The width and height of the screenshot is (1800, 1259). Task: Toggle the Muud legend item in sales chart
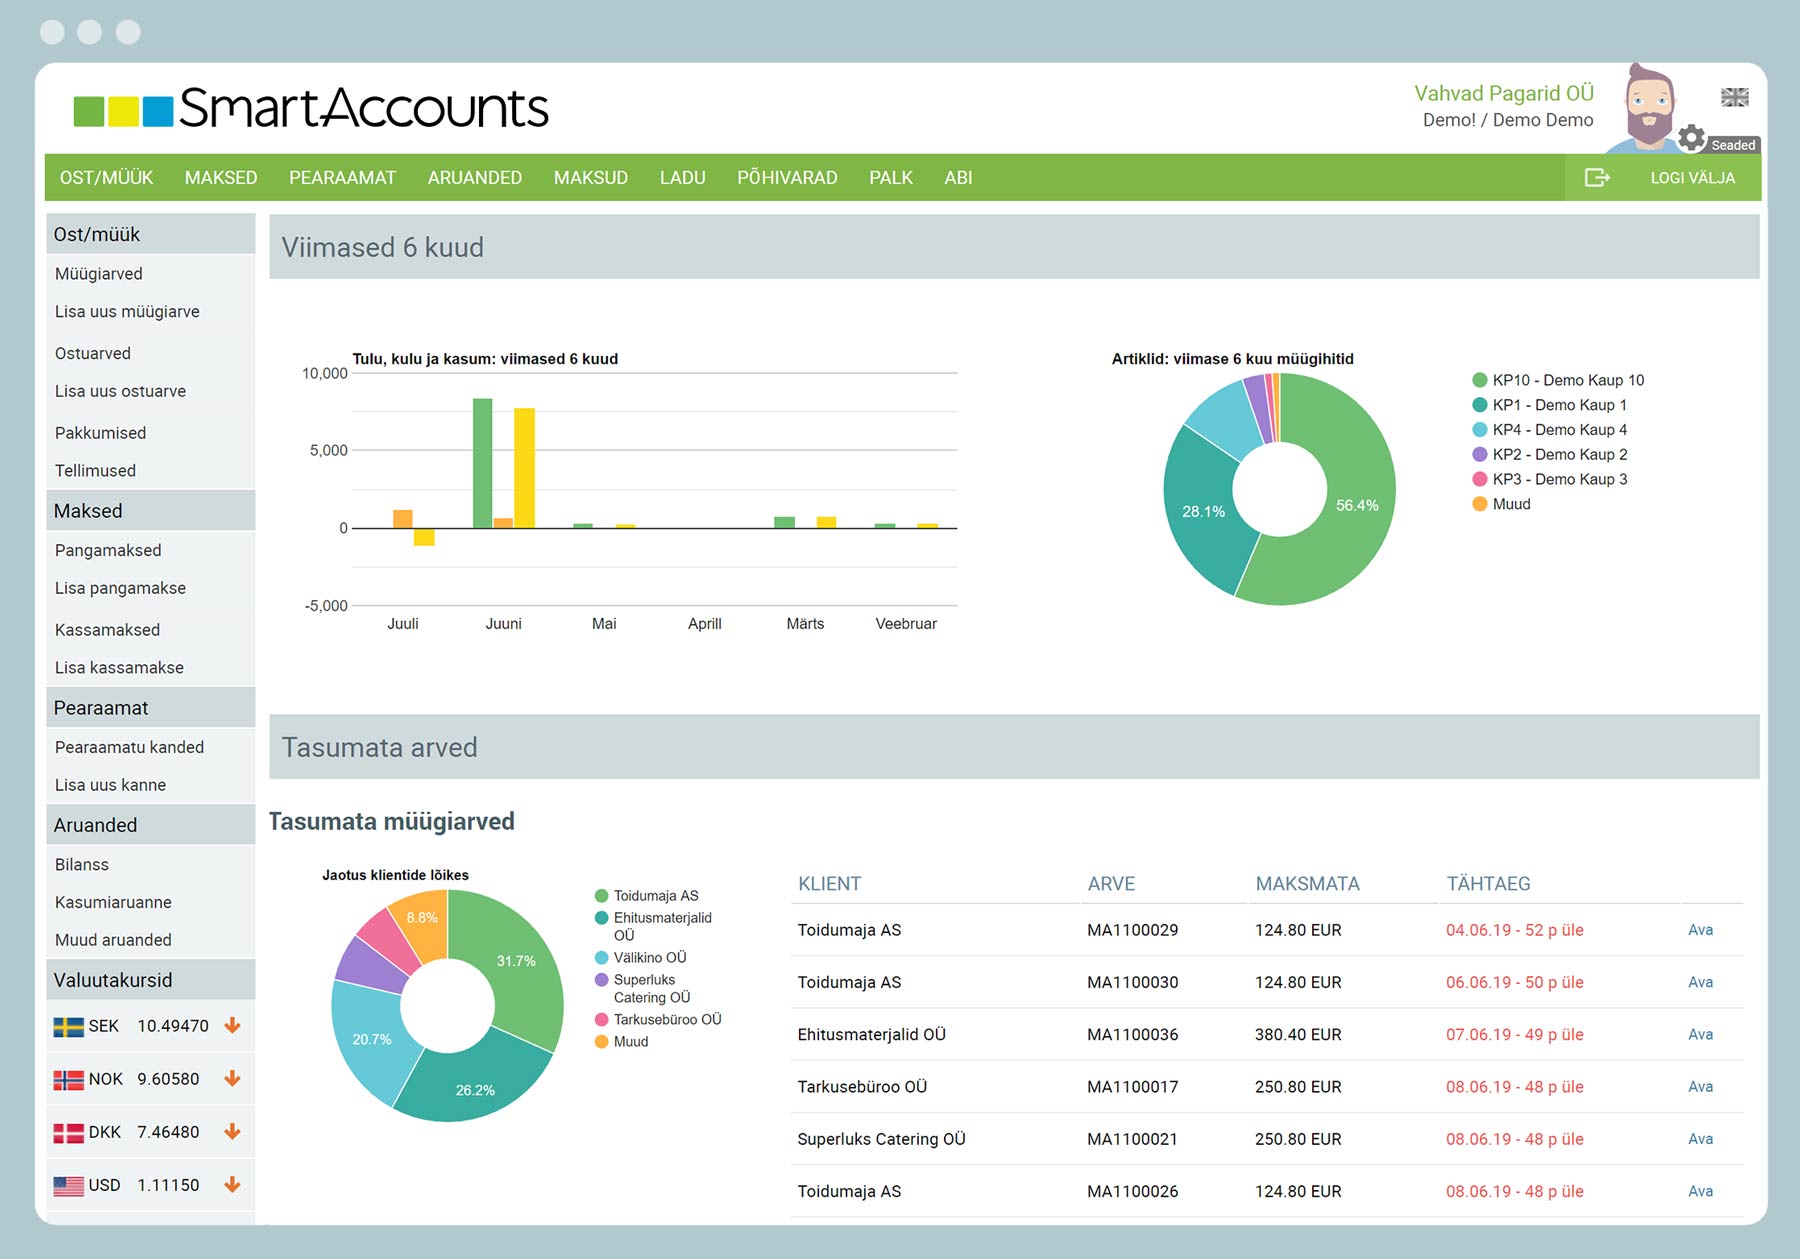(x=1510, y=504)
